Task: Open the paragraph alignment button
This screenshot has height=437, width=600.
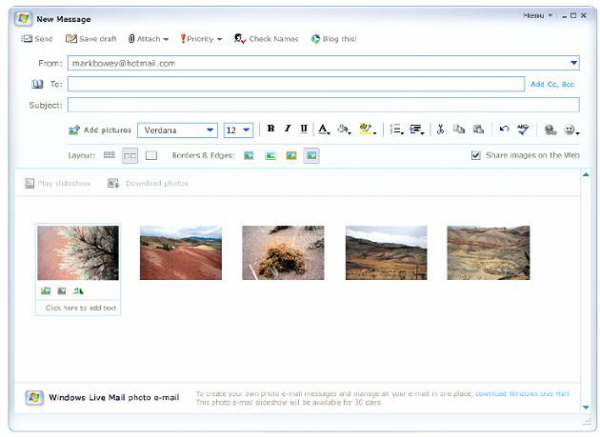Action: tap(417, 129)
